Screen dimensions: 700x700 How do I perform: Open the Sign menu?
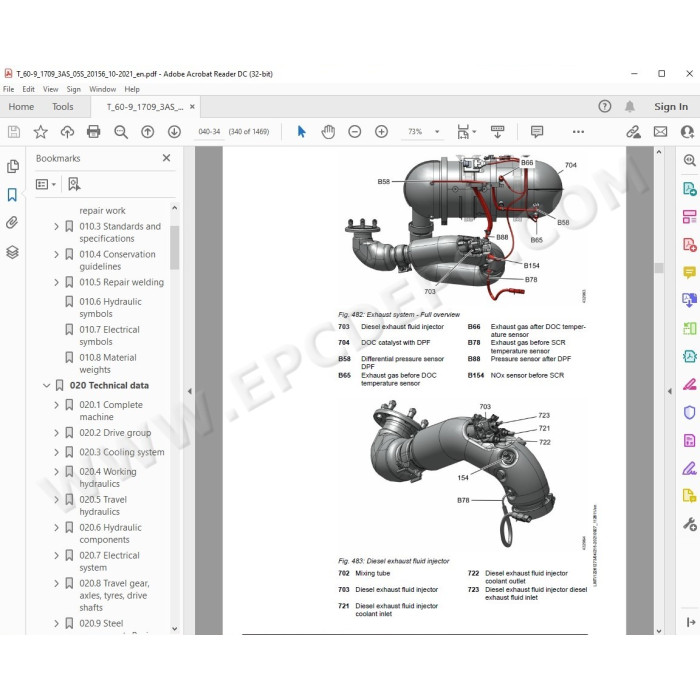74,89
